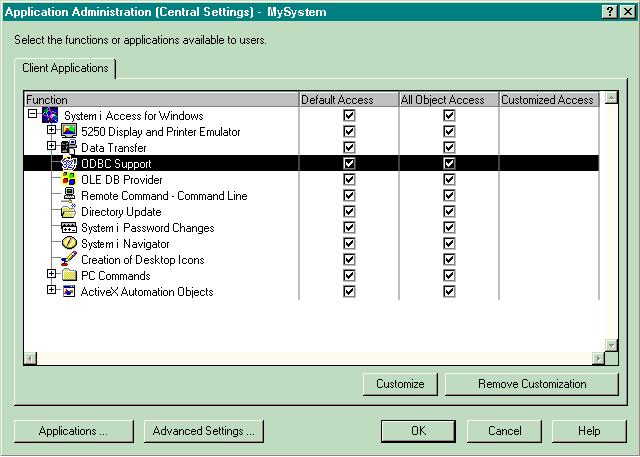Viewport: 640px width, 457px height.
Task: Click the vertical scrollbar down arrow
Action: [611, 345]
